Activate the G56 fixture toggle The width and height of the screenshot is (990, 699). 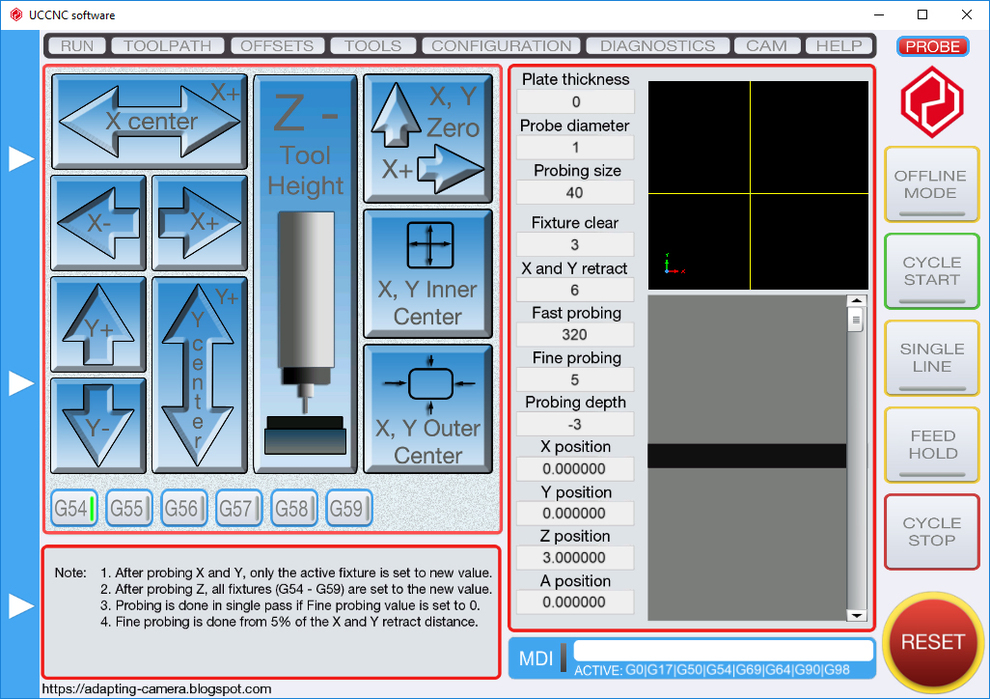click(184, 508)
